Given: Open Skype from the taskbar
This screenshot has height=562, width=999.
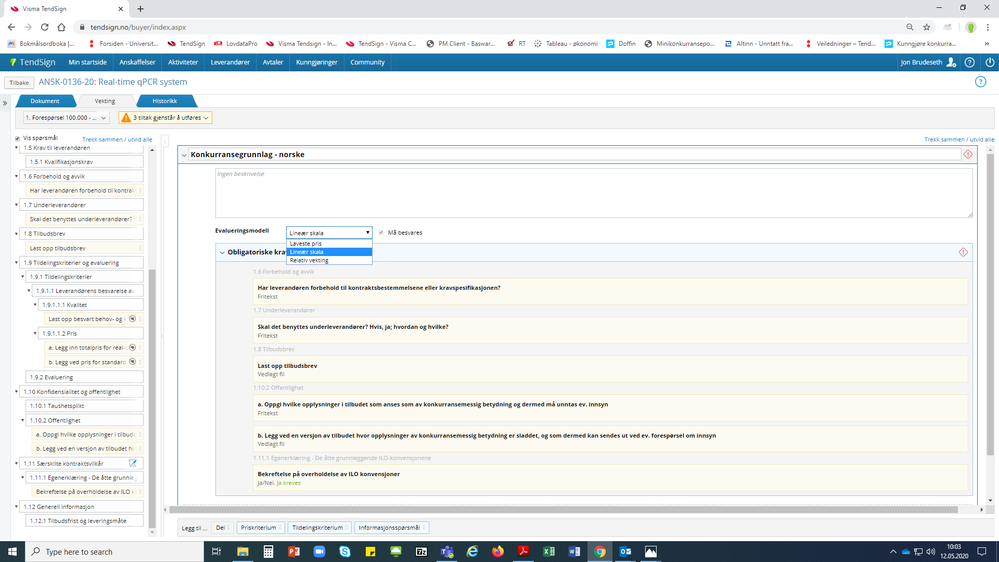Looking at the screenshot, I should coord(345,552).
